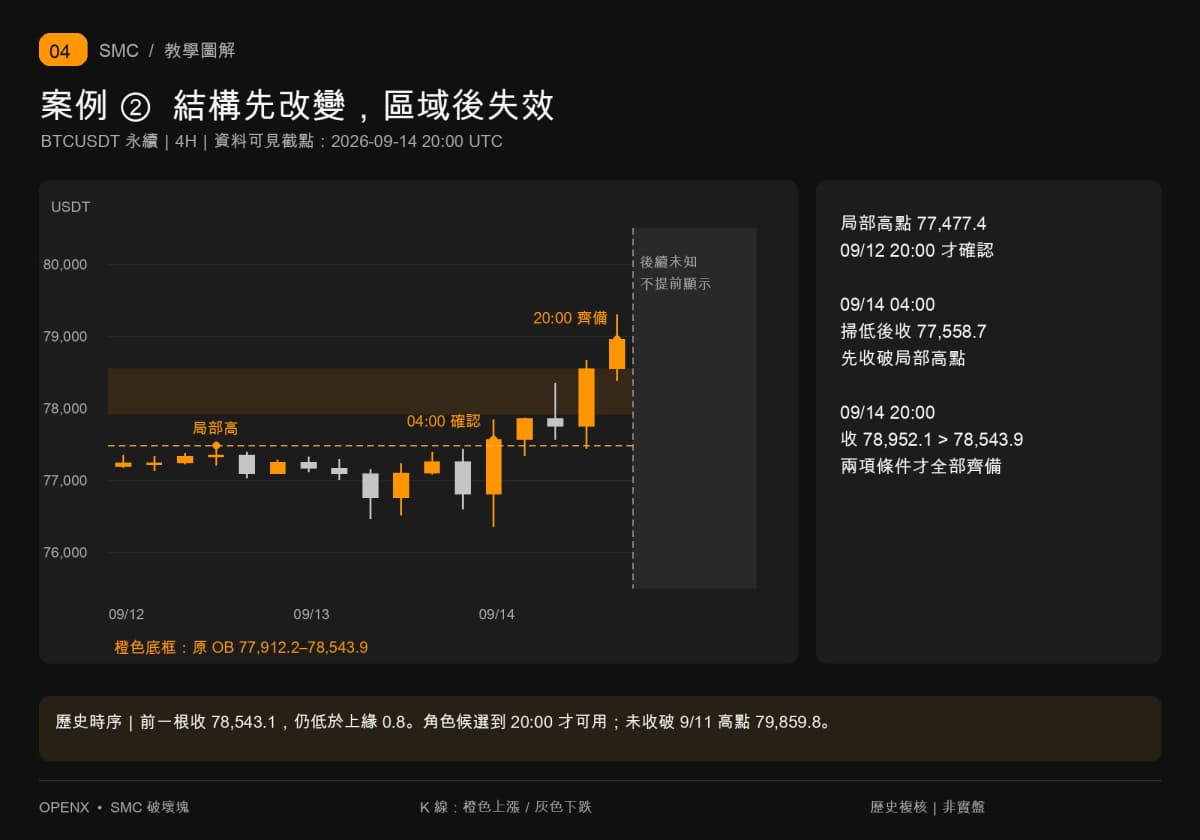Screen dimensions: 1200x840
Task: Click the 局部高 chart annotation
Action: tap(215, 428)
